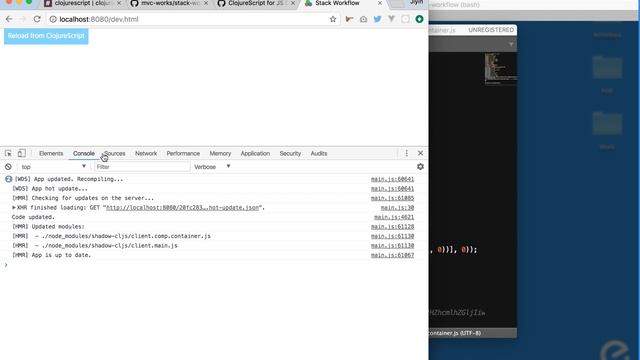The height and width of the screenshot is (360, 640).
Task: Bookmark this page with the star icon
Action: [333, 19]
